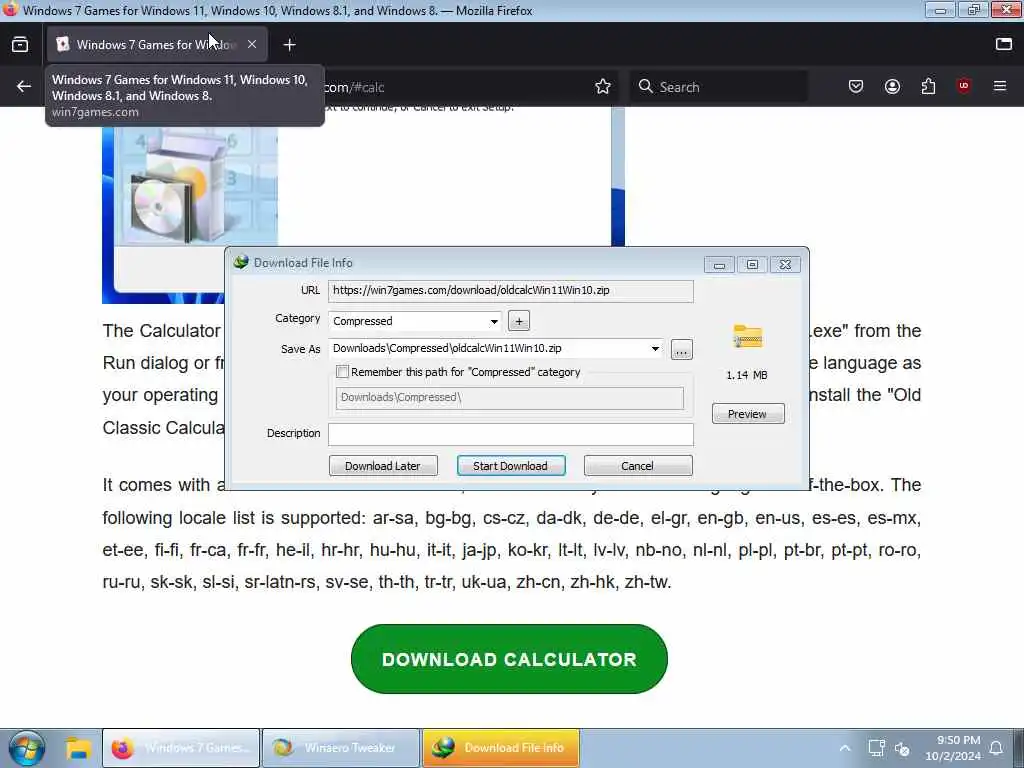This screenshot has width=1024, height=768.
Task: Click the zip folder file icon
Action: [x=748, y=336]
